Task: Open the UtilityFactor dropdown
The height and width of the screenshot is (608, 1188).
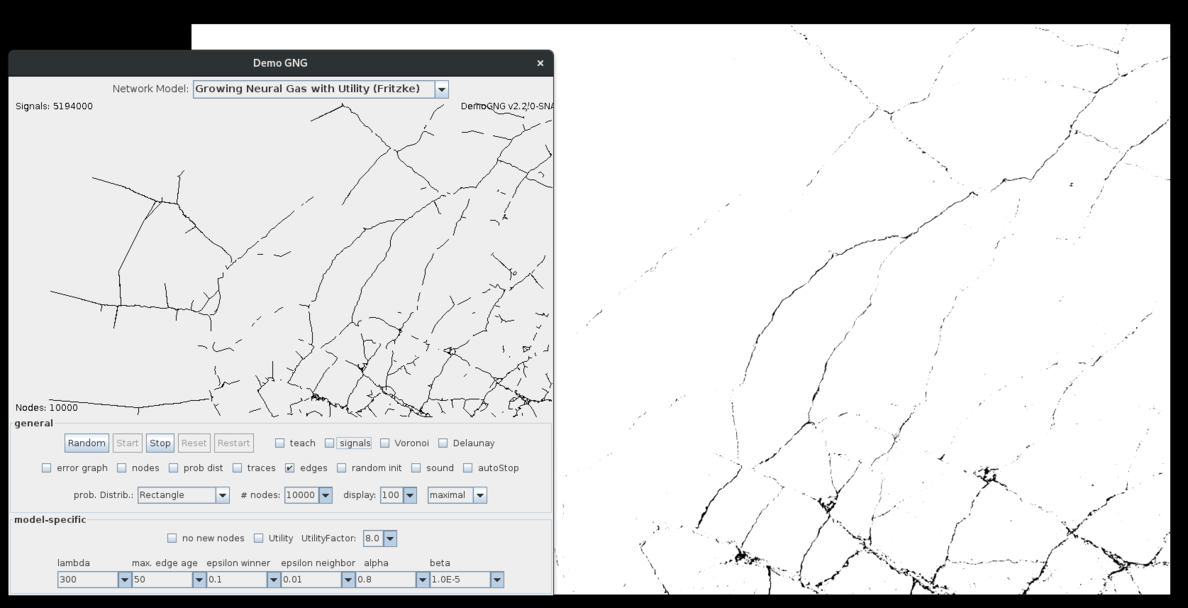Action: 390,538
